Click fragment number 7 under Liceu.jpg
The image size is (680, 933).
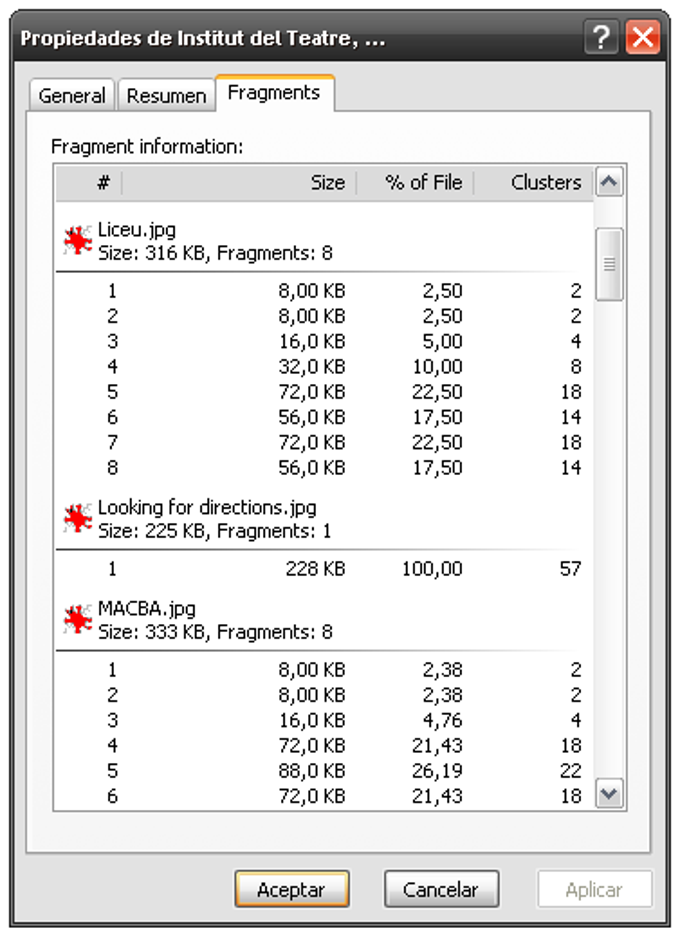click(112, 443)
